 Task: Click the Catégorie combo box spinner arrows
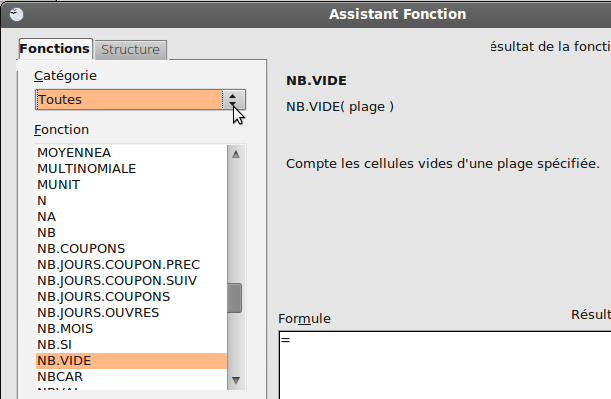(x=233, y=100)
